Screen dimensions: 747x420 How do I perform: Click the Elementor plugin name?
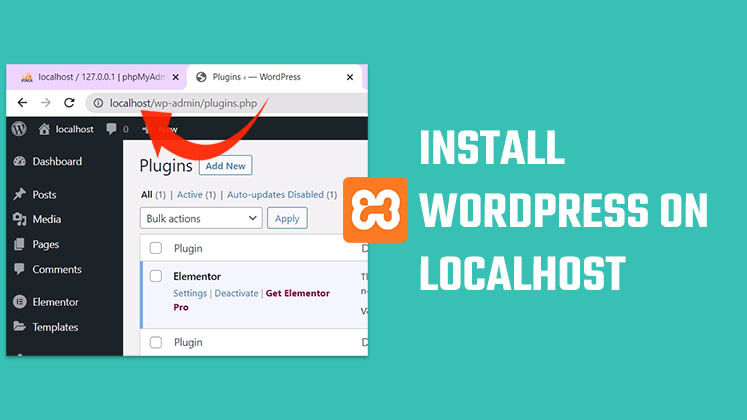click(x=197, y=276)
